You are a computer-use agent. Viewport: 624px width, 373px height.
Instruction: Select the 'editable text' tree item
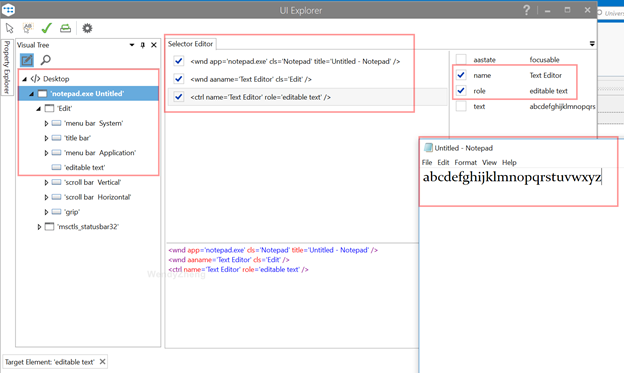84,168
